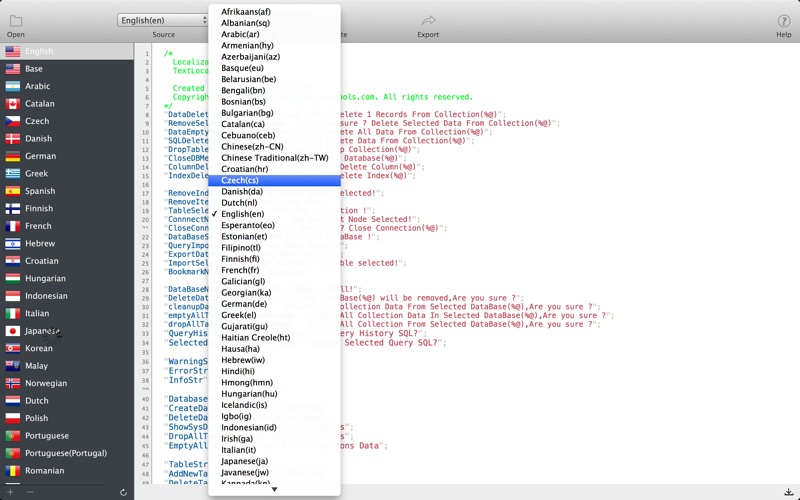Open a file with the Open folder icon
800x500 pixels.
(x=16, y=20)
